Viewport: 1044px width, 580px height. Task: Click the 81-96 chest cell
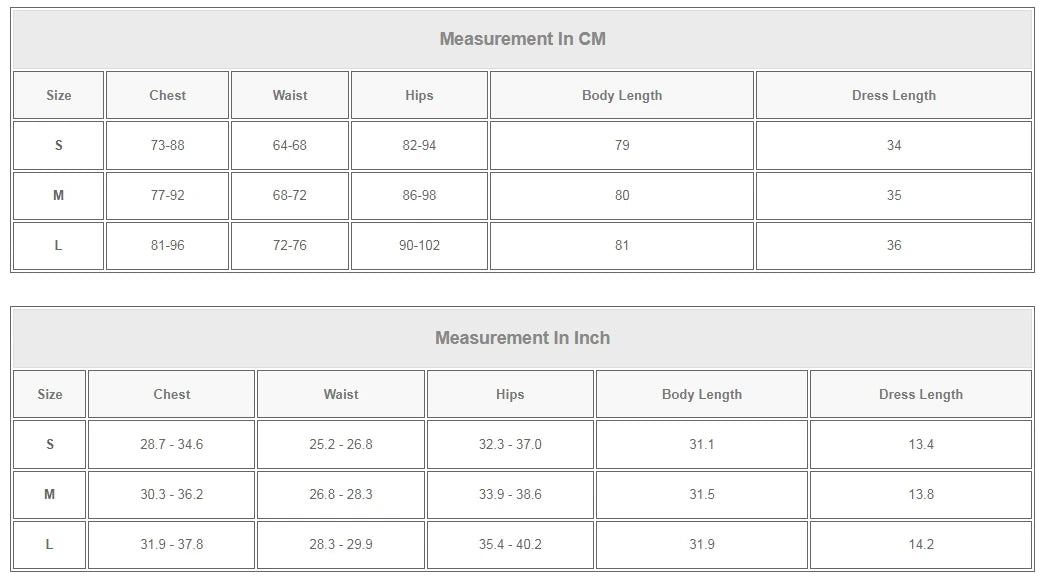[167, 245]
